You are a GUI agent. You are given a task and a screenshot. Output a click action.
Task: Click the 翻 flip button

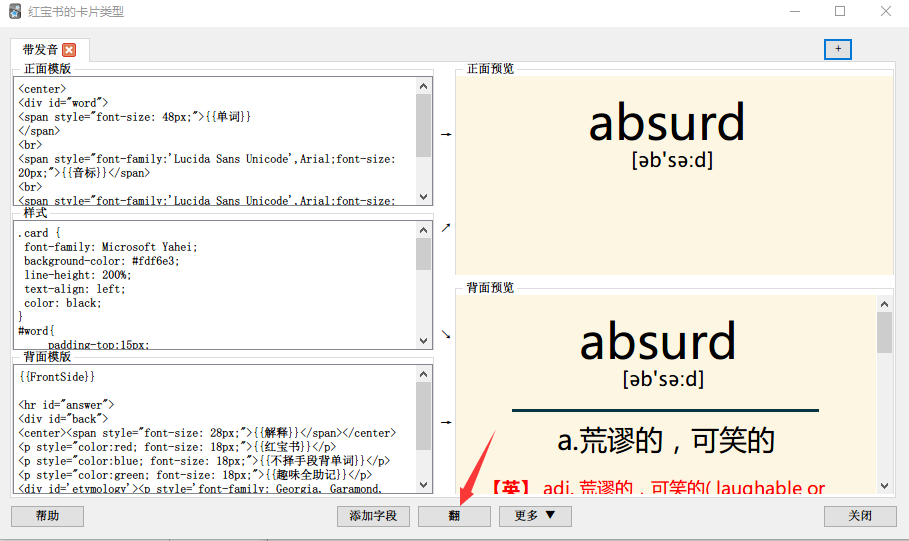tap(454, 516)
